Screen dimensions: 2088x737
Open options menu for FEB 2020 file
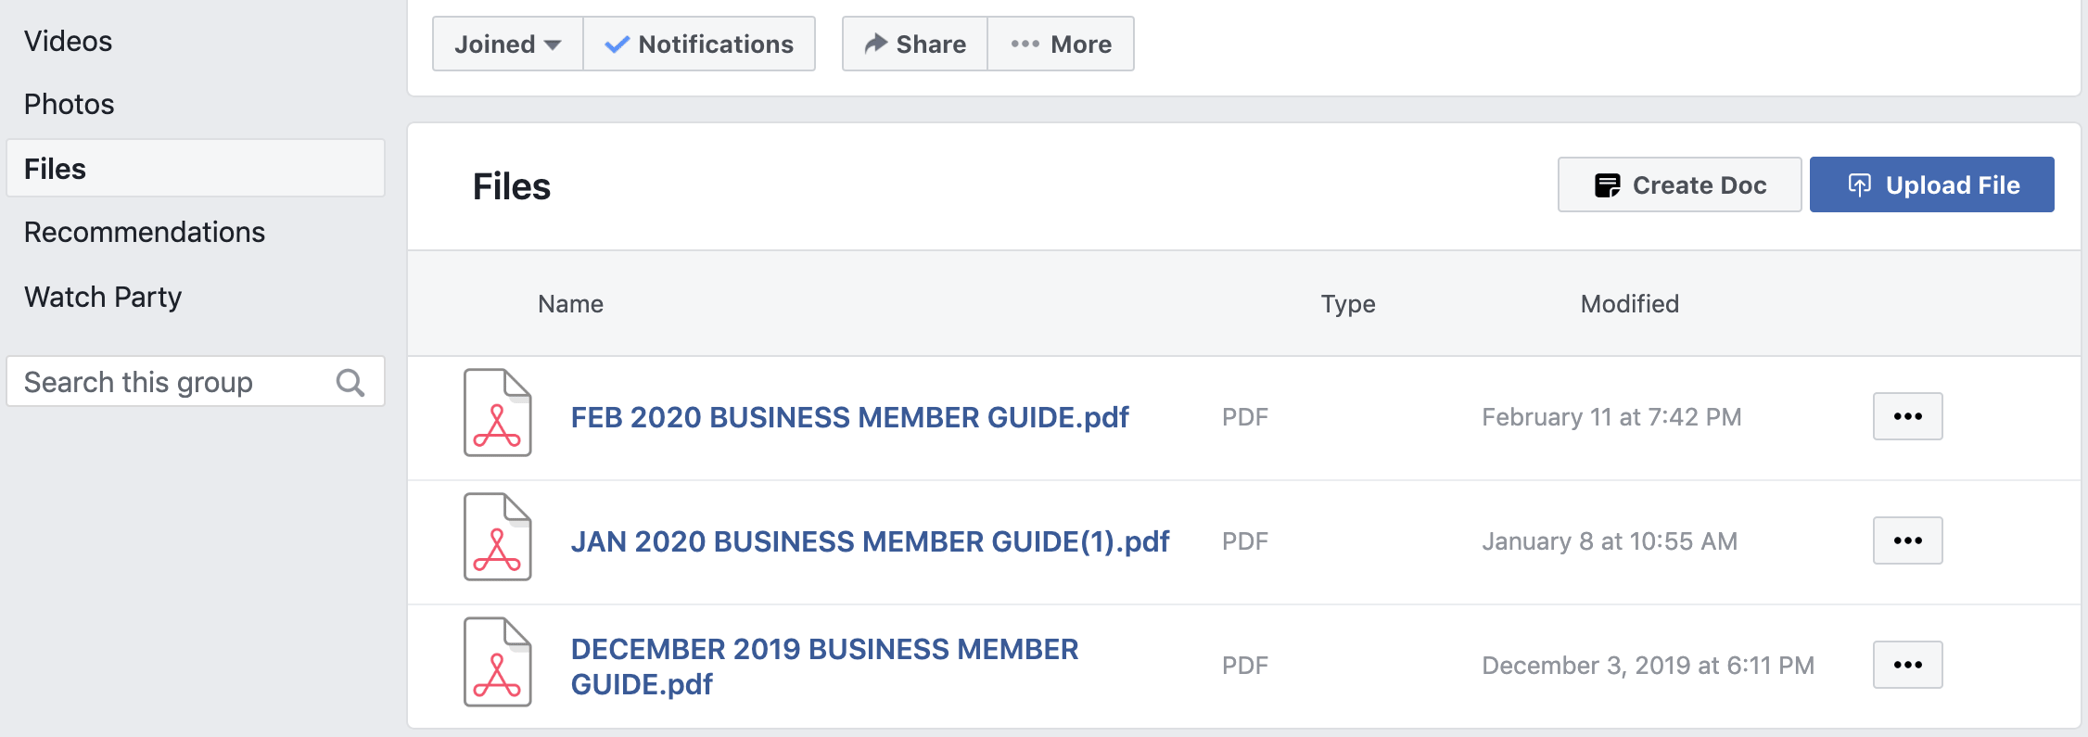tap(1907, 416)
